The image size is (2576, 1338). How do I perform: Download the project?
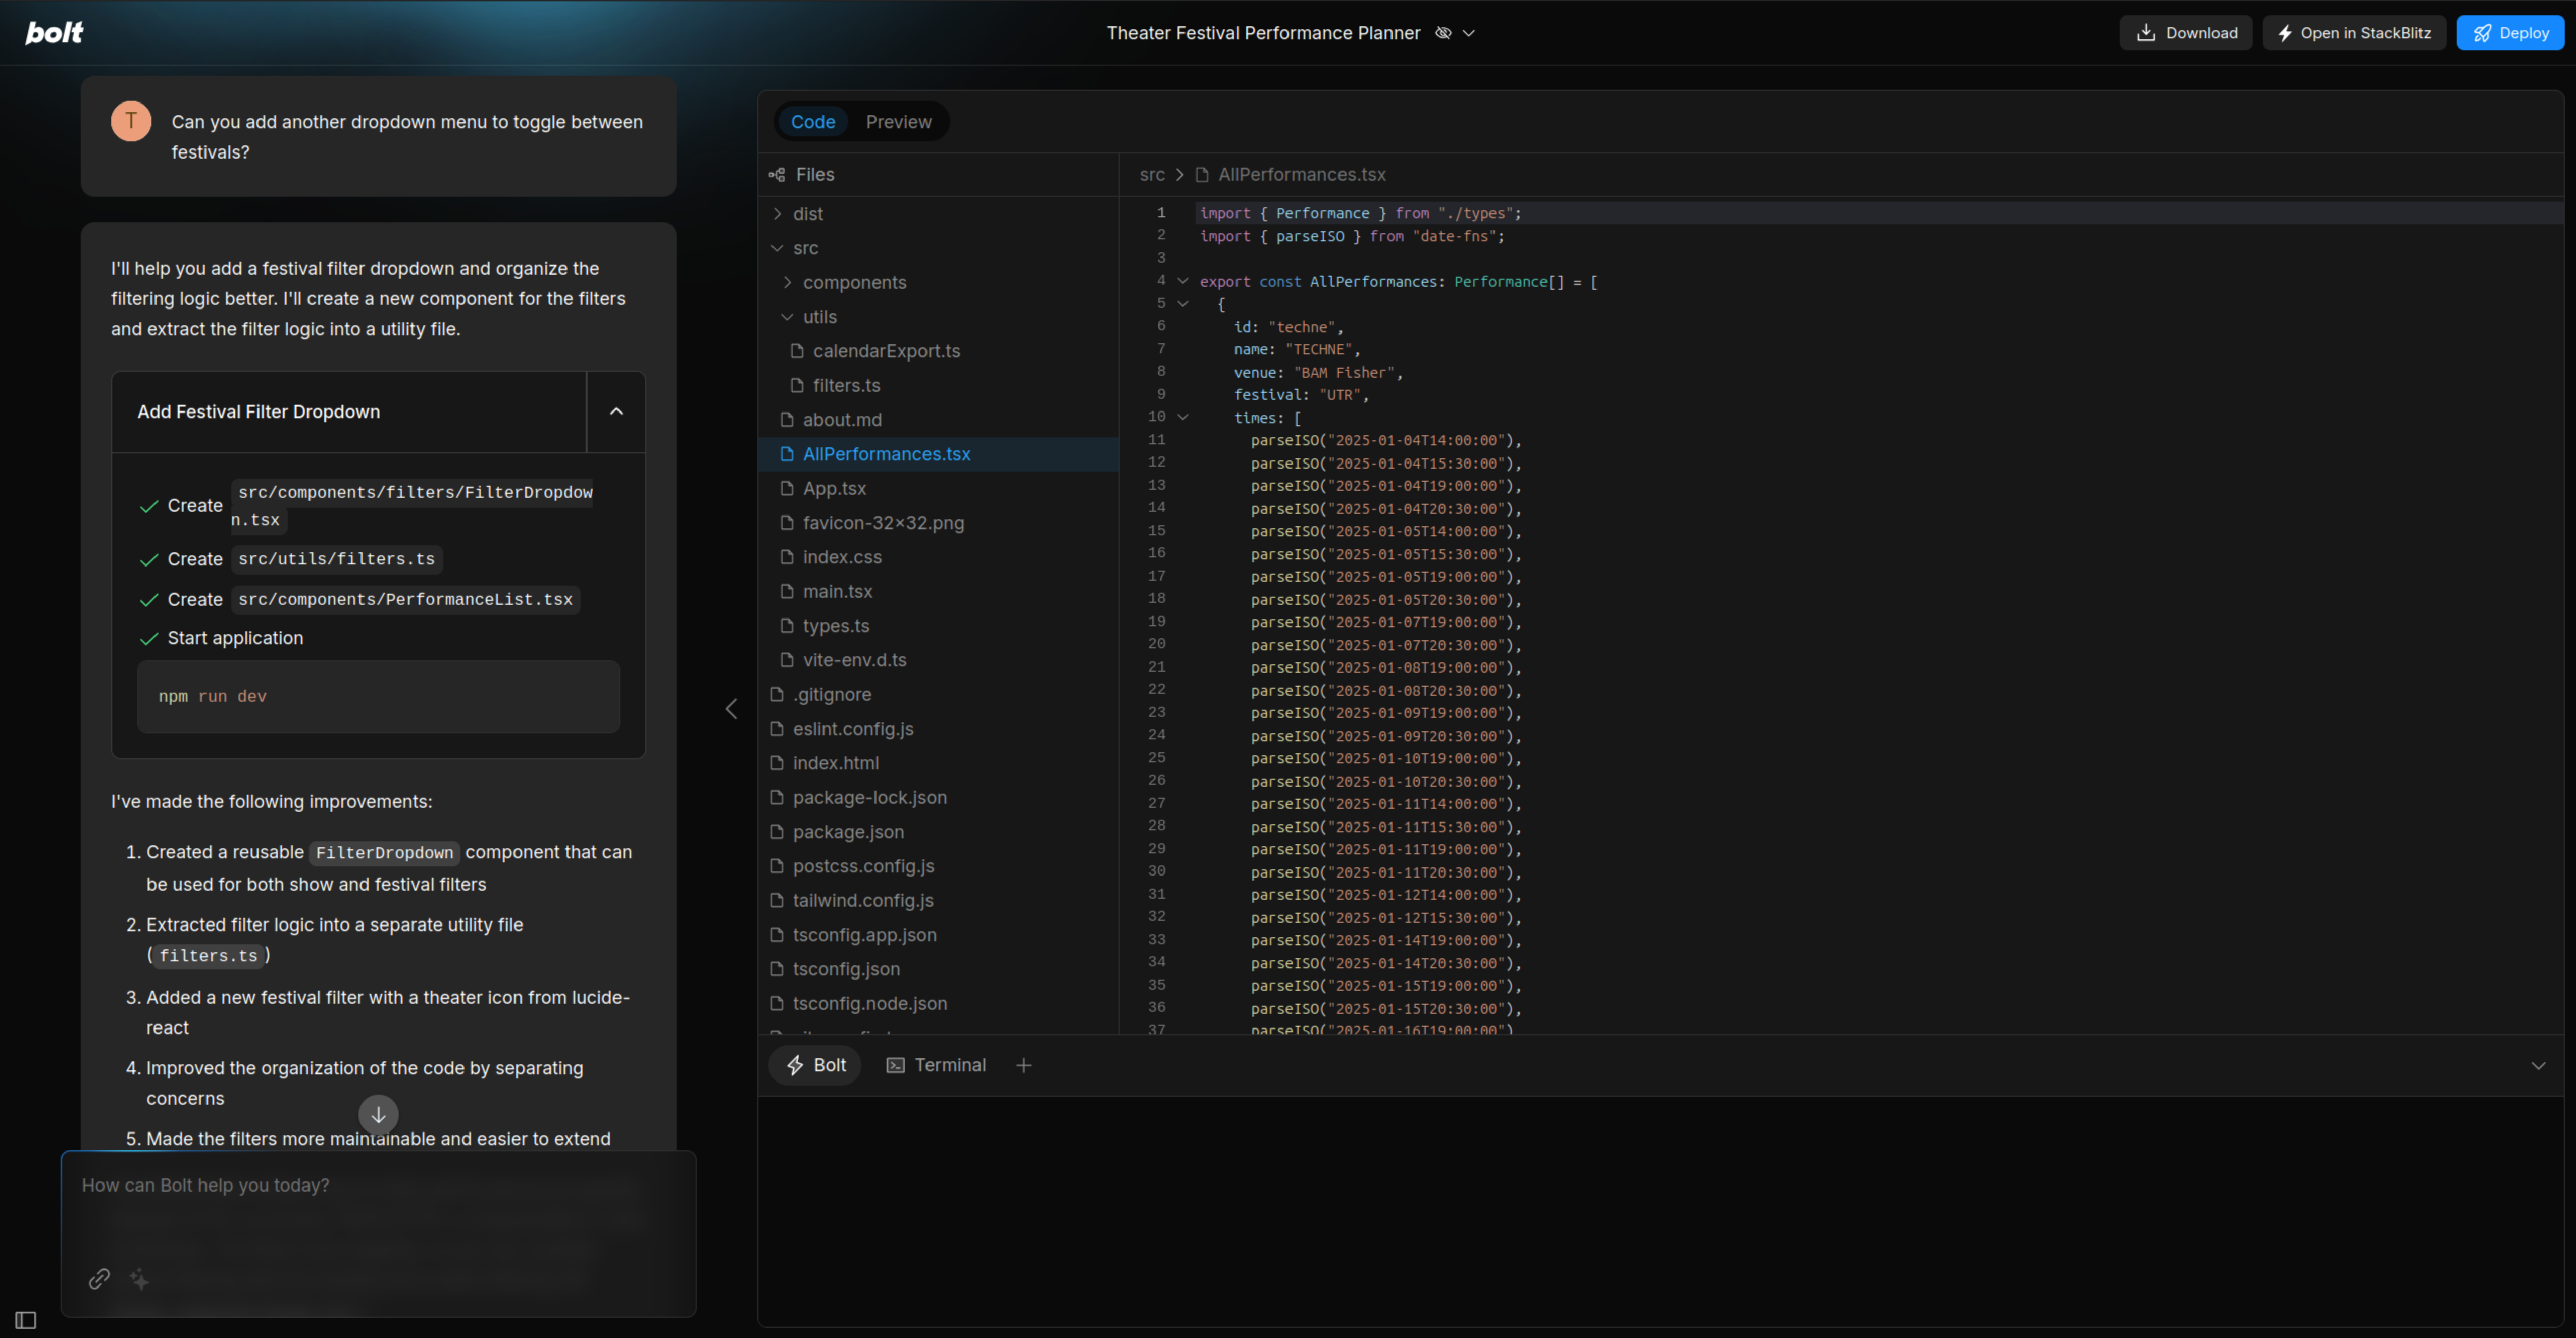coord(2185,33)
